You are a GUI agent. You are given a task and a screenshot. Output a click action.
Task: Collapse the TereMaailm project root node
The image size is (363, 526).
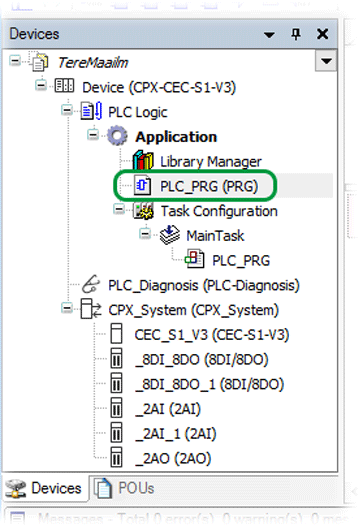15,61
